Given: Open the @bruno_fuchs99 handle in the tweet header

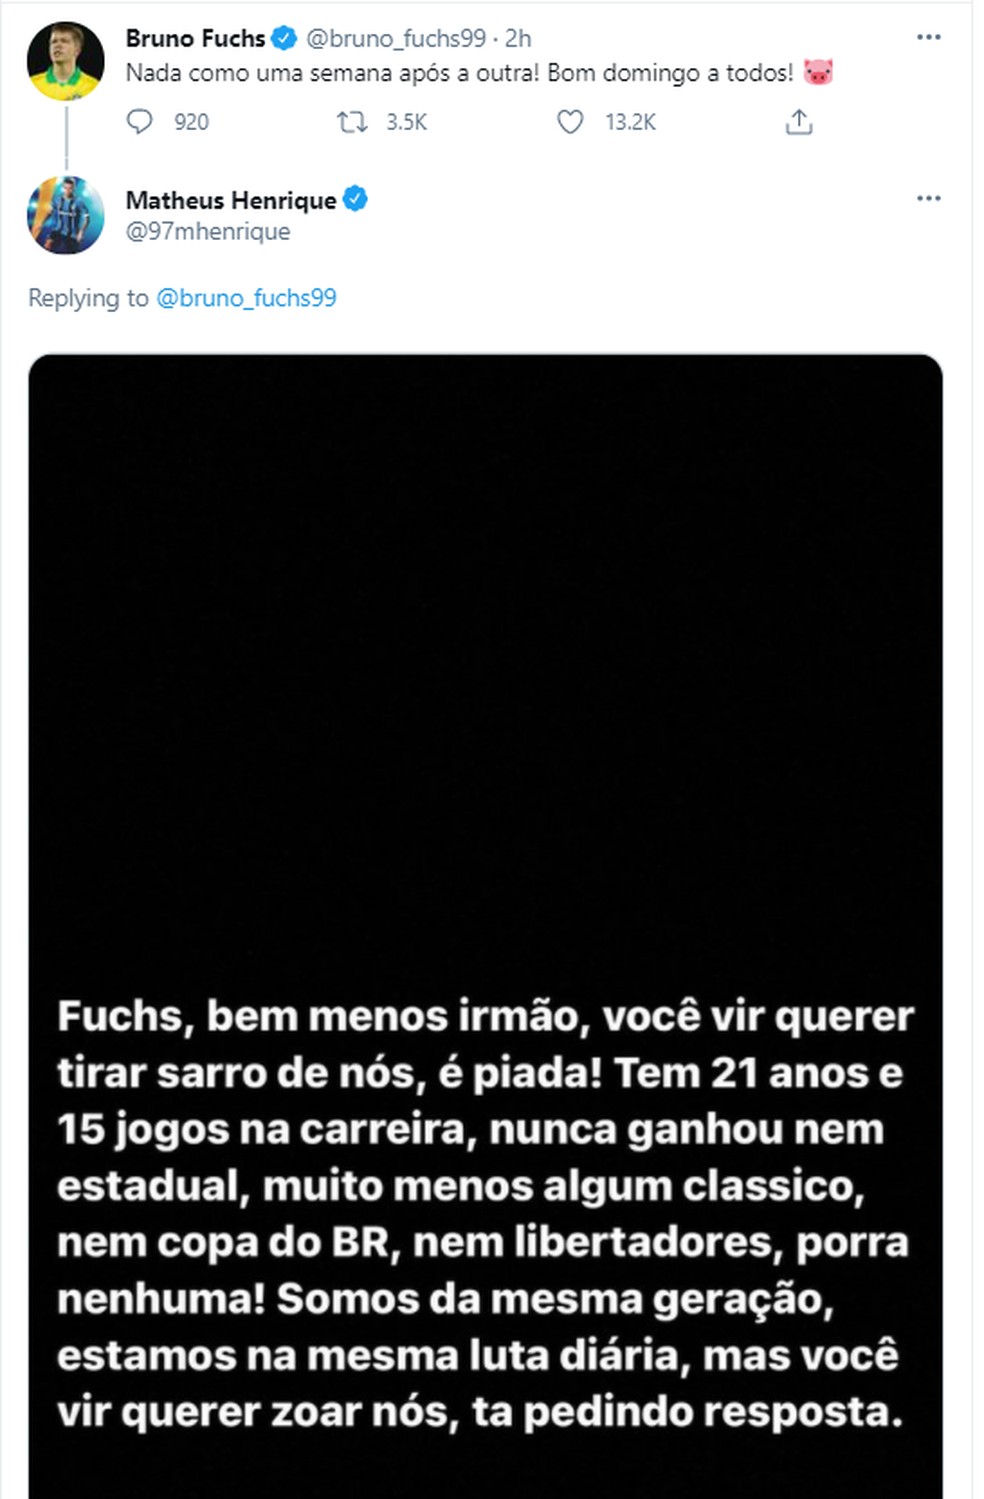Looking at the screenshot, I should tap(395, 38).
